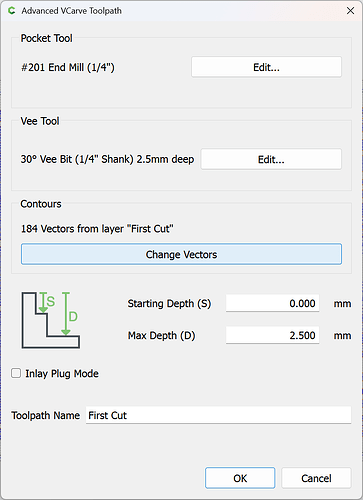Viewport: 363px width, 500px height.
Task: Click the "Max Depth (D)" label
Action: click(161, 335)
